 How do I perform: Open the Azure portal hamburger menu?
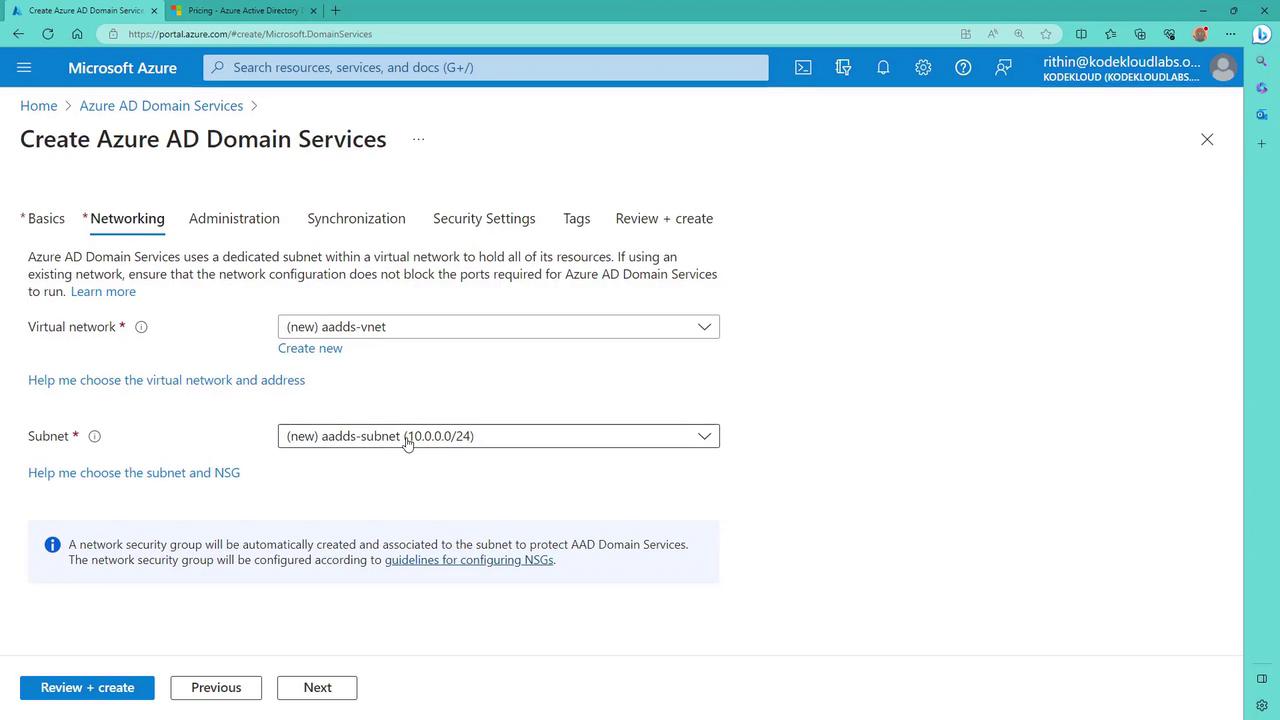pyautogui.click(x=24, y=67)
